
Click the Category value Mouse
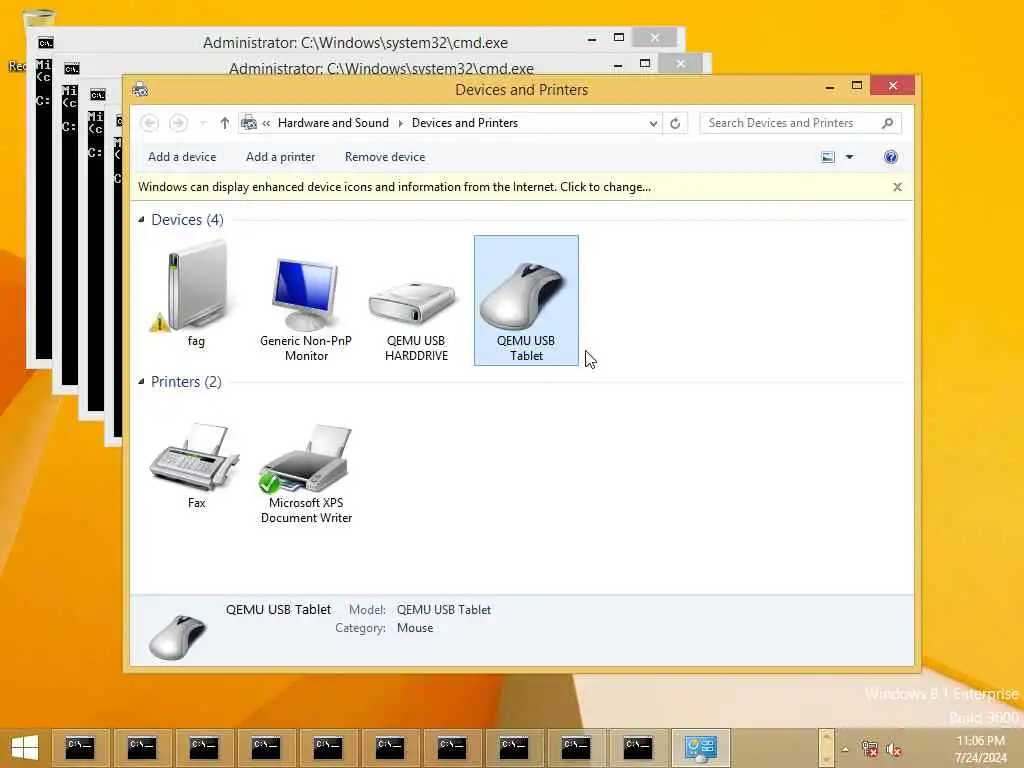[415, 628]
